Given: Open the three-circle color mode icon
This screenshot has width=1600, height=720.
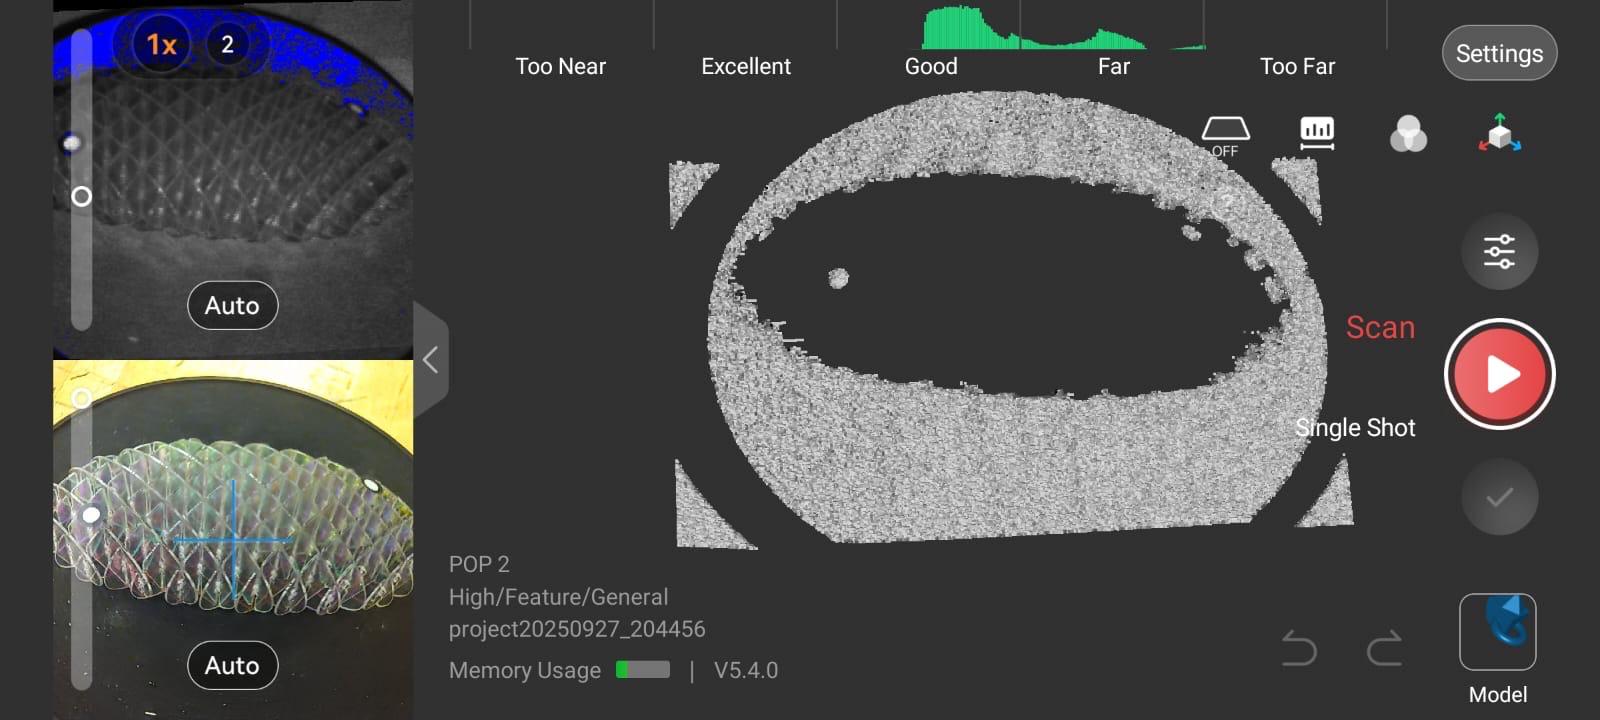Looking at the screenshot, I should pos(1408,134).
